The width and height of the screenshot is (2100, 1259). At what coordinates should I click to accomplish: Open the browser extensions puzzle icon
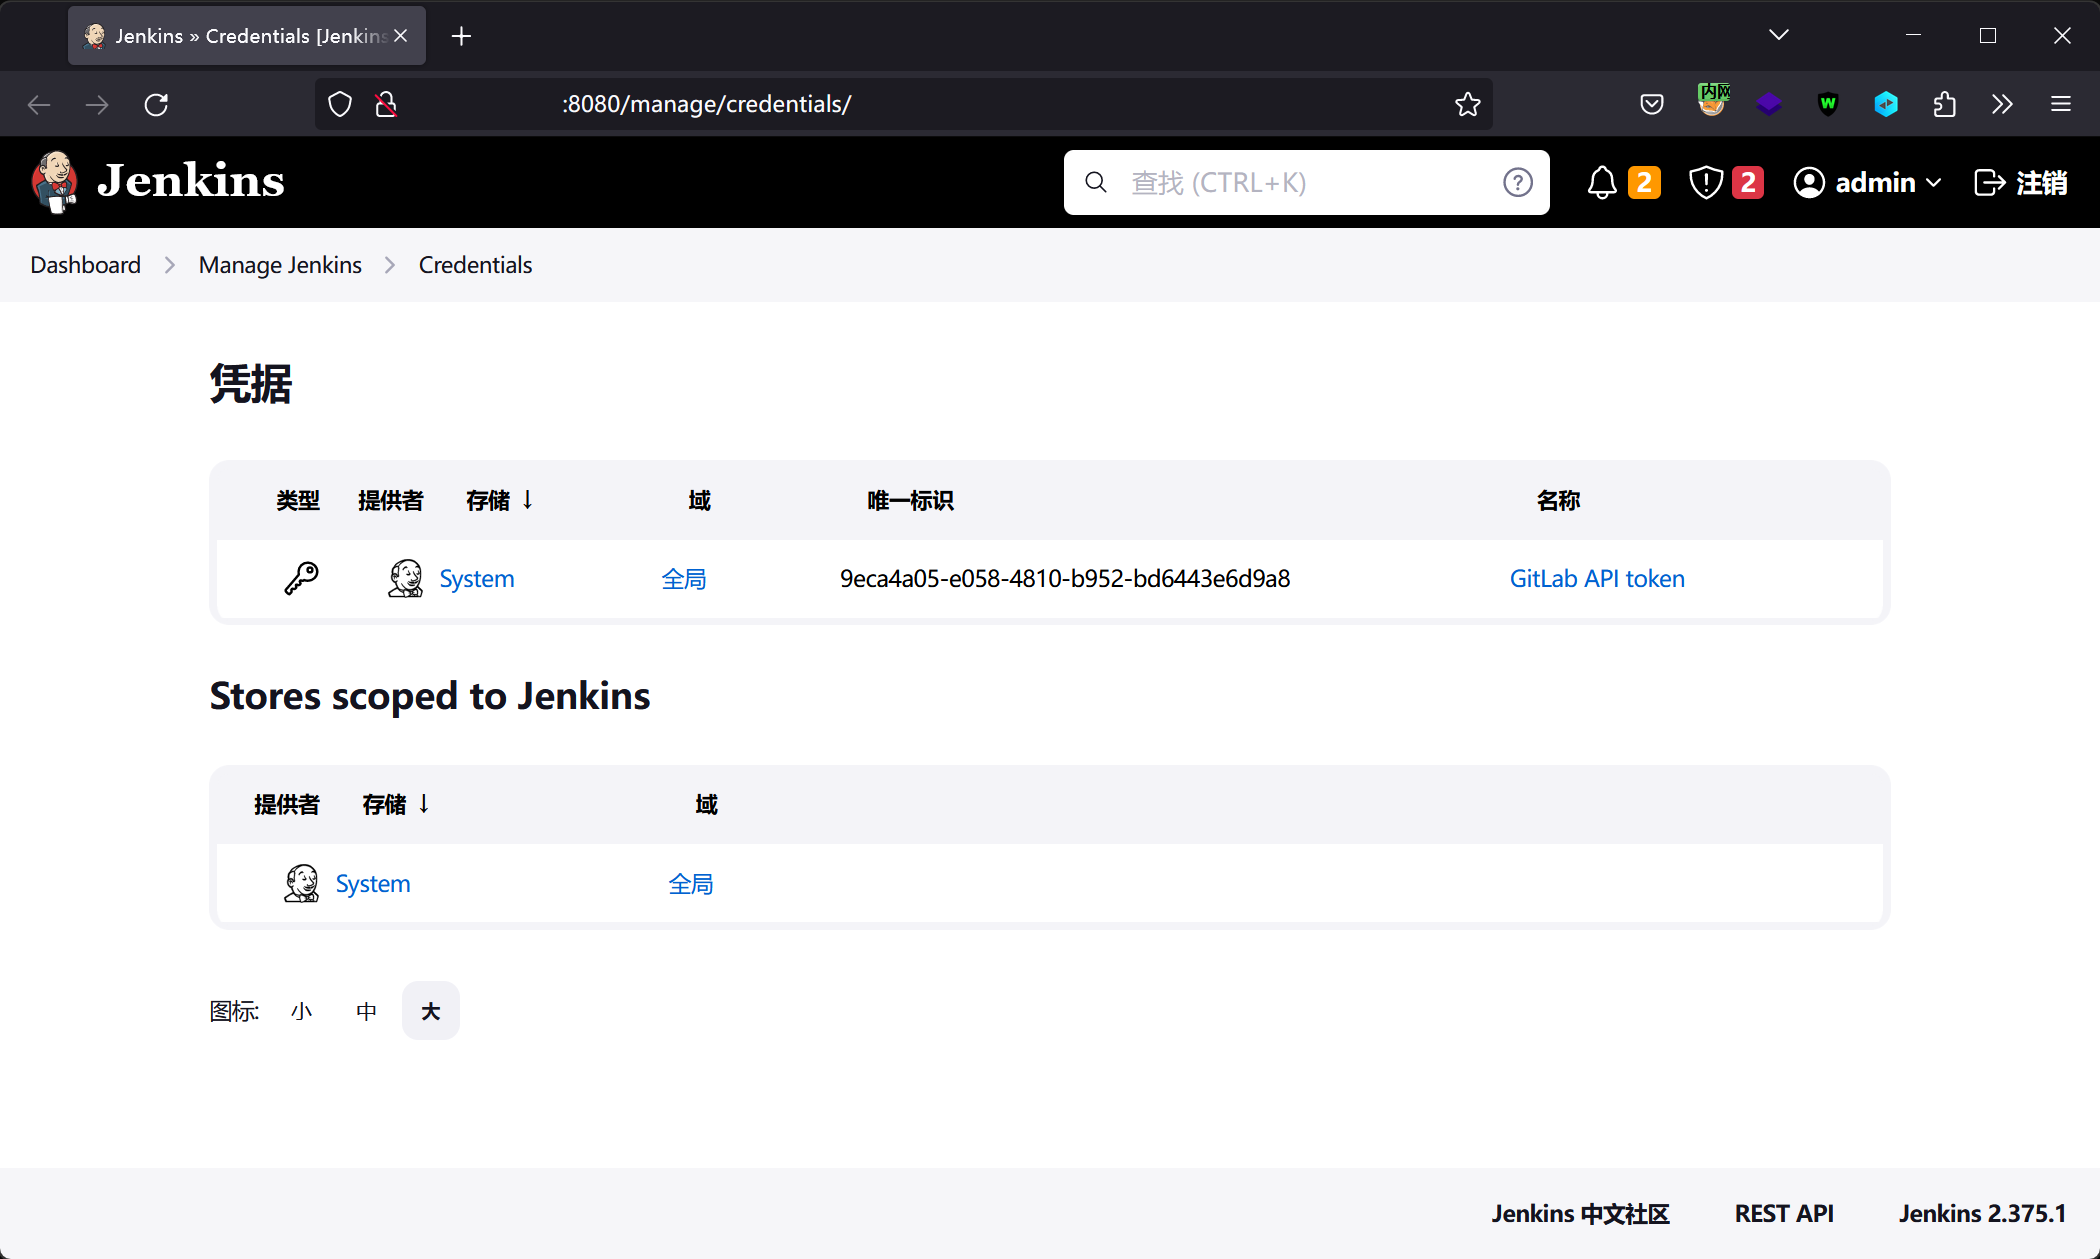(1944, 104)
